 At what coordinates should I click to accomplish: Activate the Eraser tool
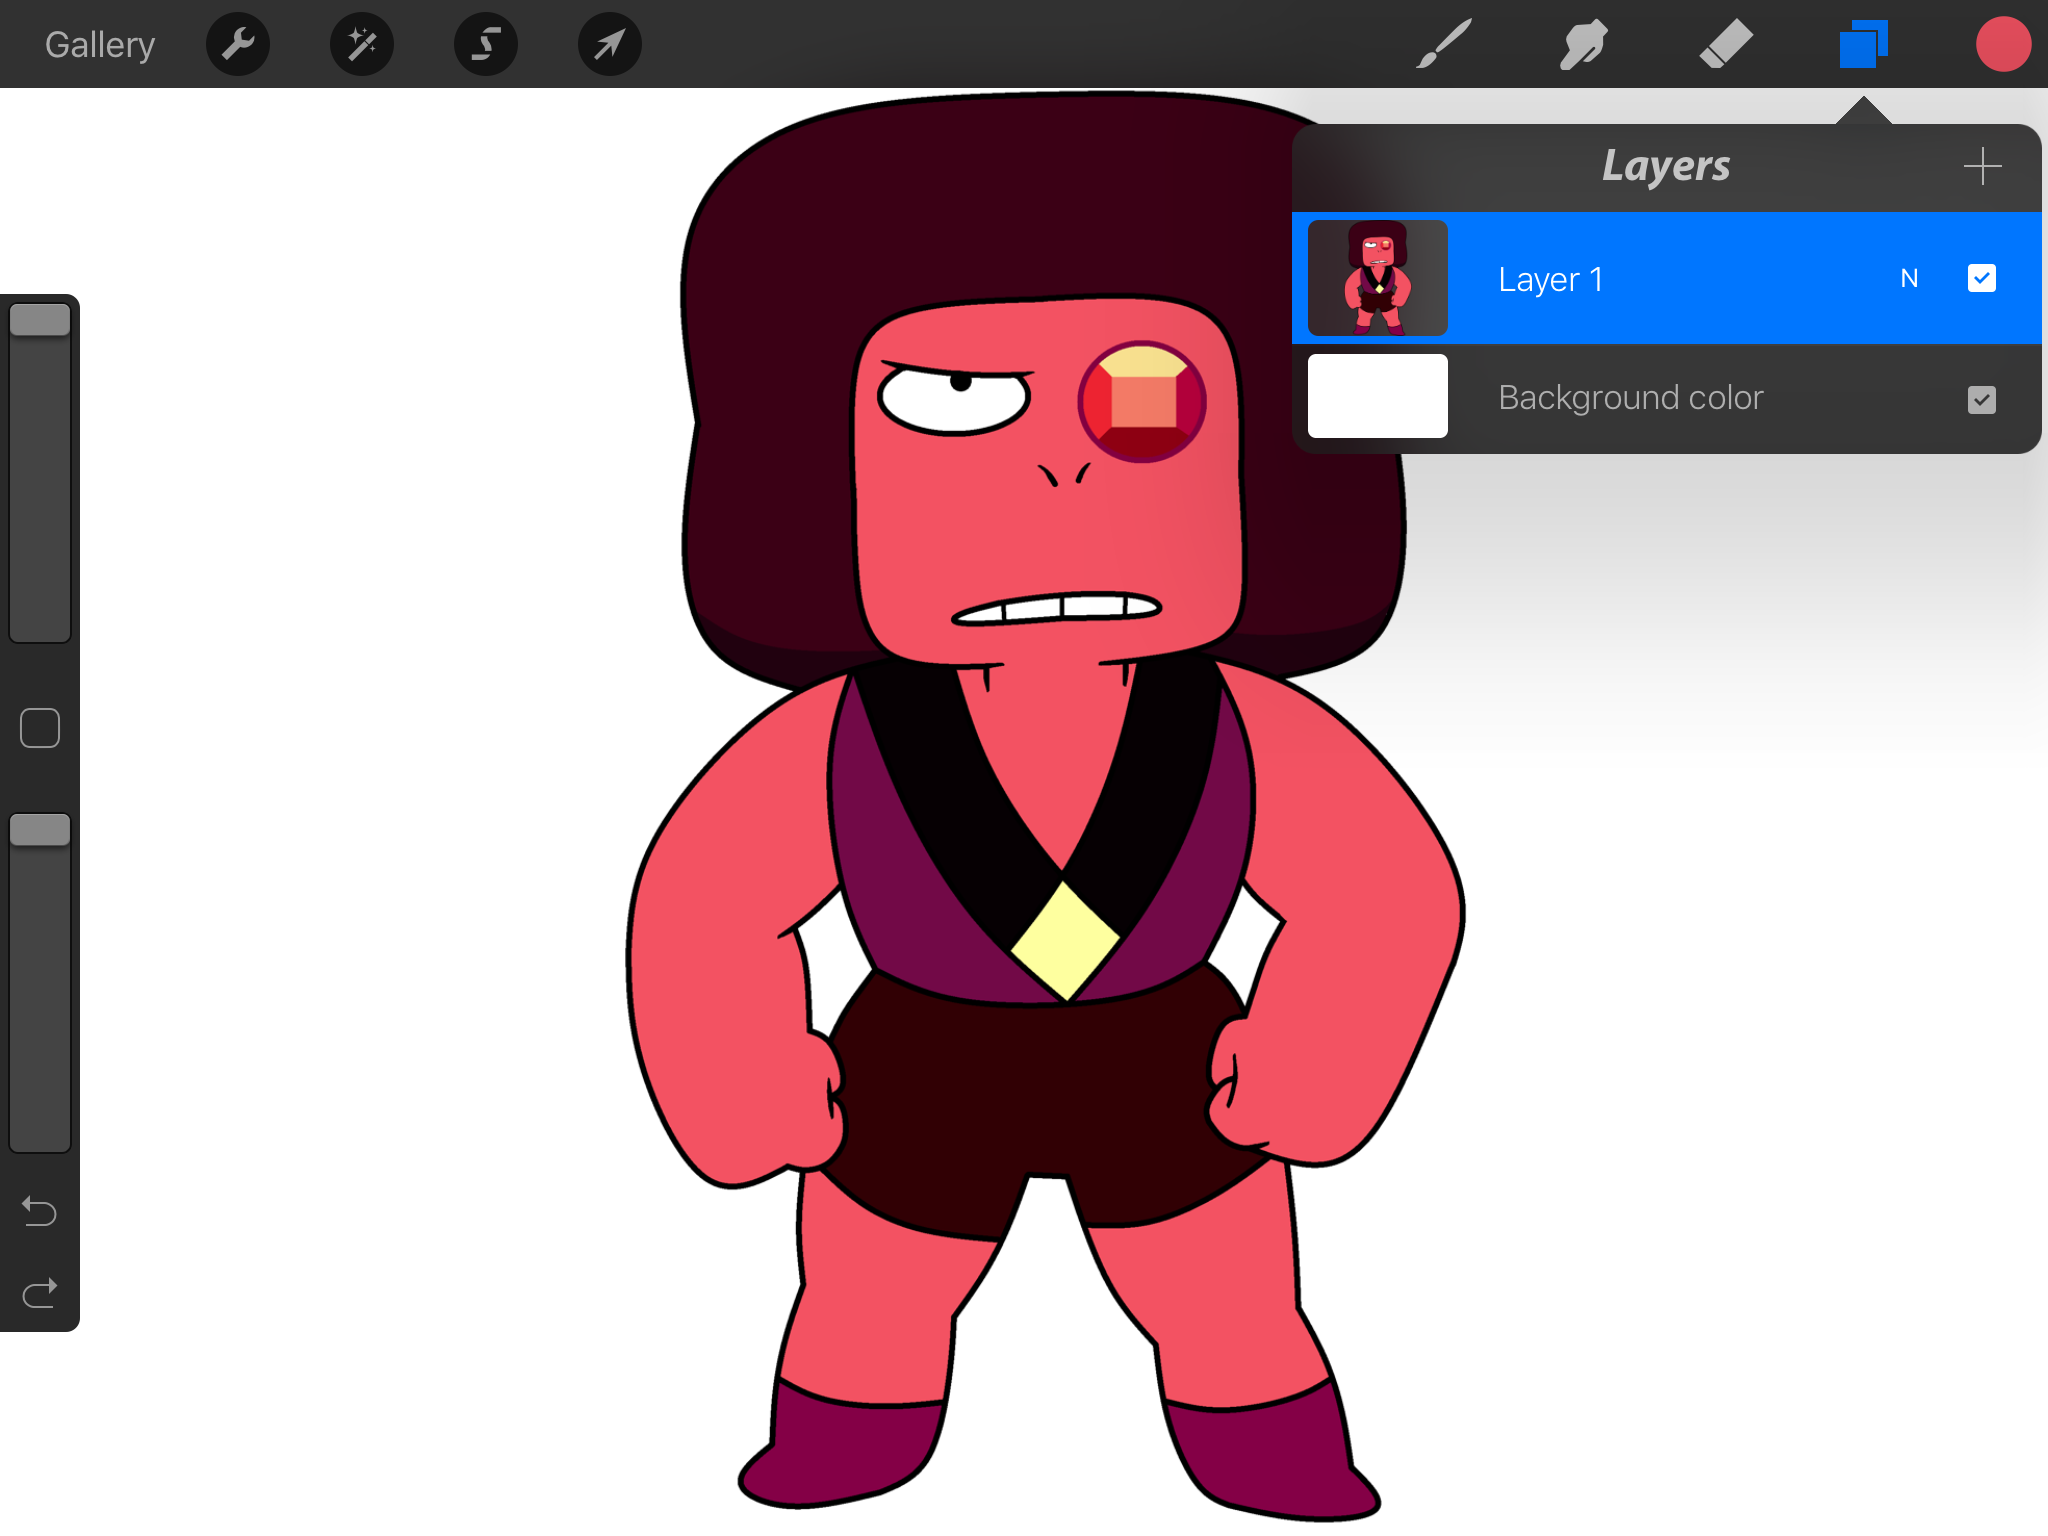coord(1727,44)
